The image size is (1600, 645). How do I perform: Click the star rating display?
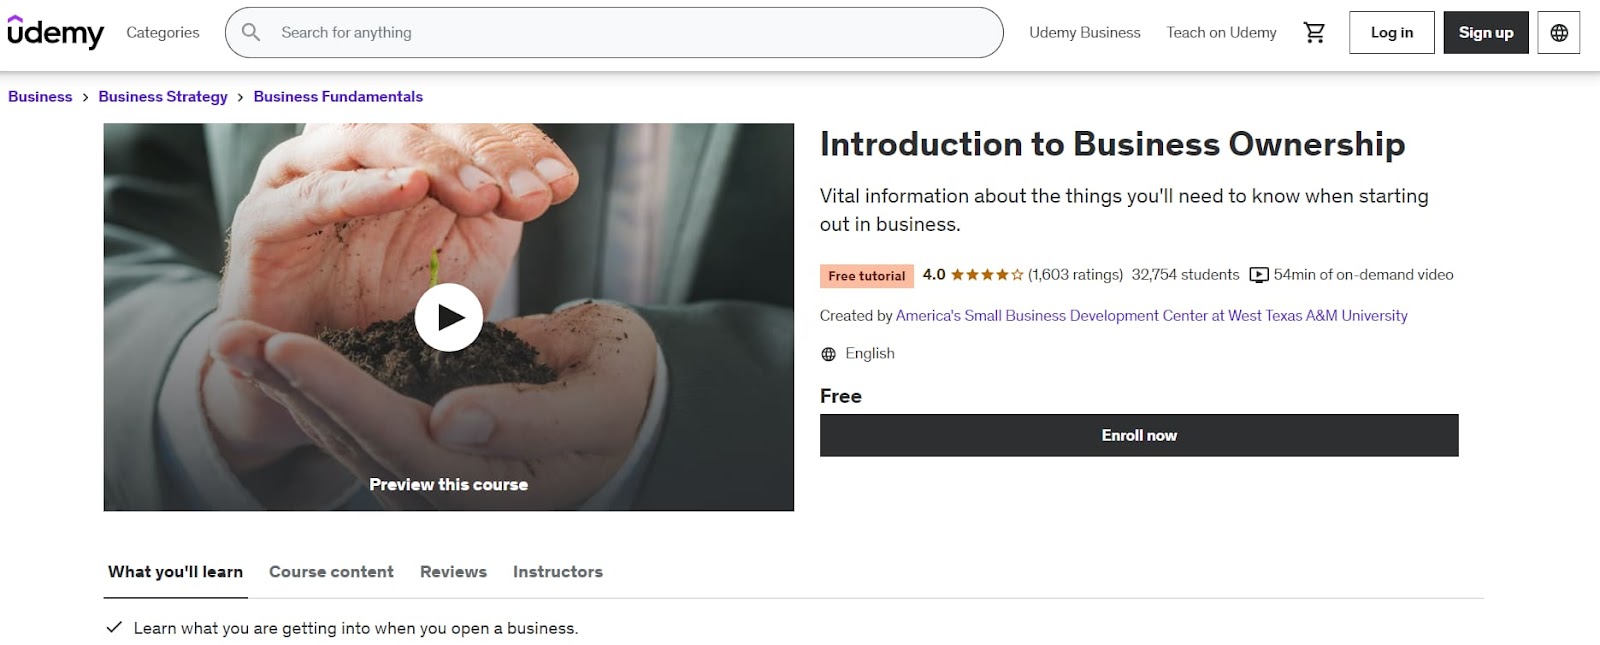tap(986, 275)
